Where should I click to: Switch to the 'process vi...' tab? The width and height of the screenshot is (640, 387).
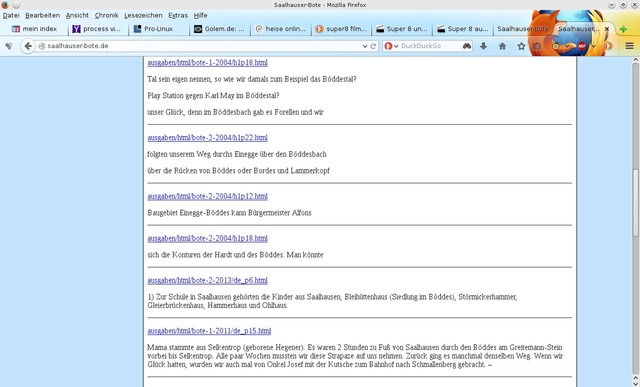coord(97,29)
